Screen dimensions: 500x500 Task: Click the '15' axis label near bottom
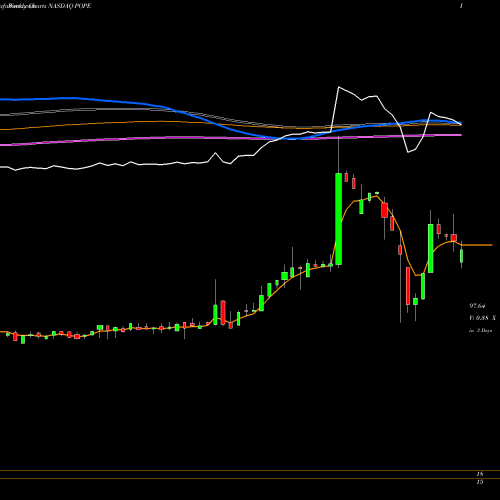click(480, 482)
